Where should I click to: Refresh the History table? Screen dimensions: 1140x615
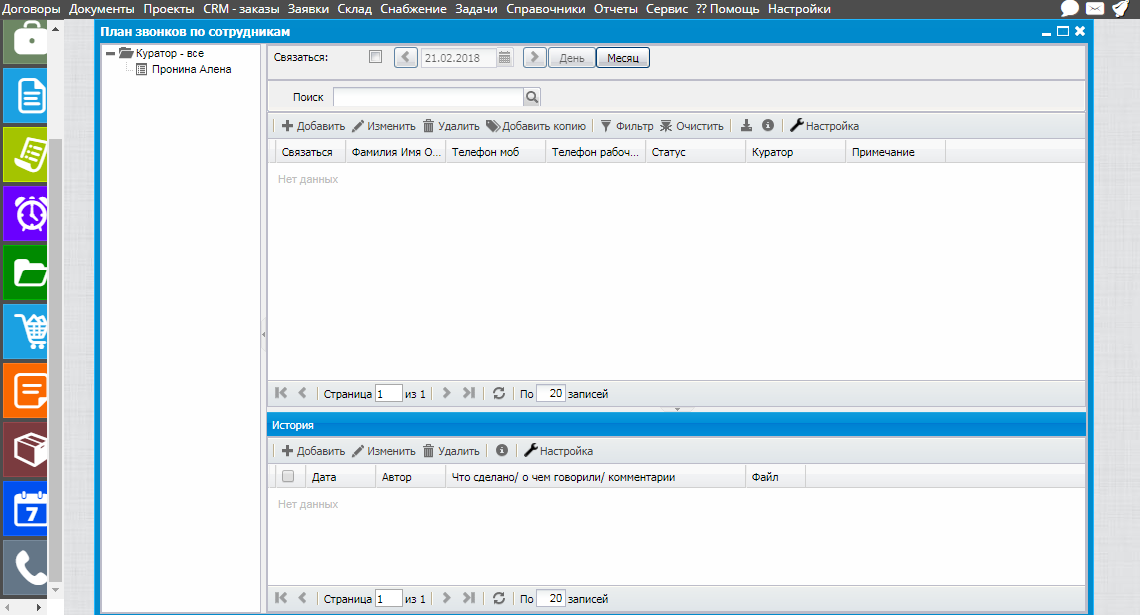click(x=499, y=598)
